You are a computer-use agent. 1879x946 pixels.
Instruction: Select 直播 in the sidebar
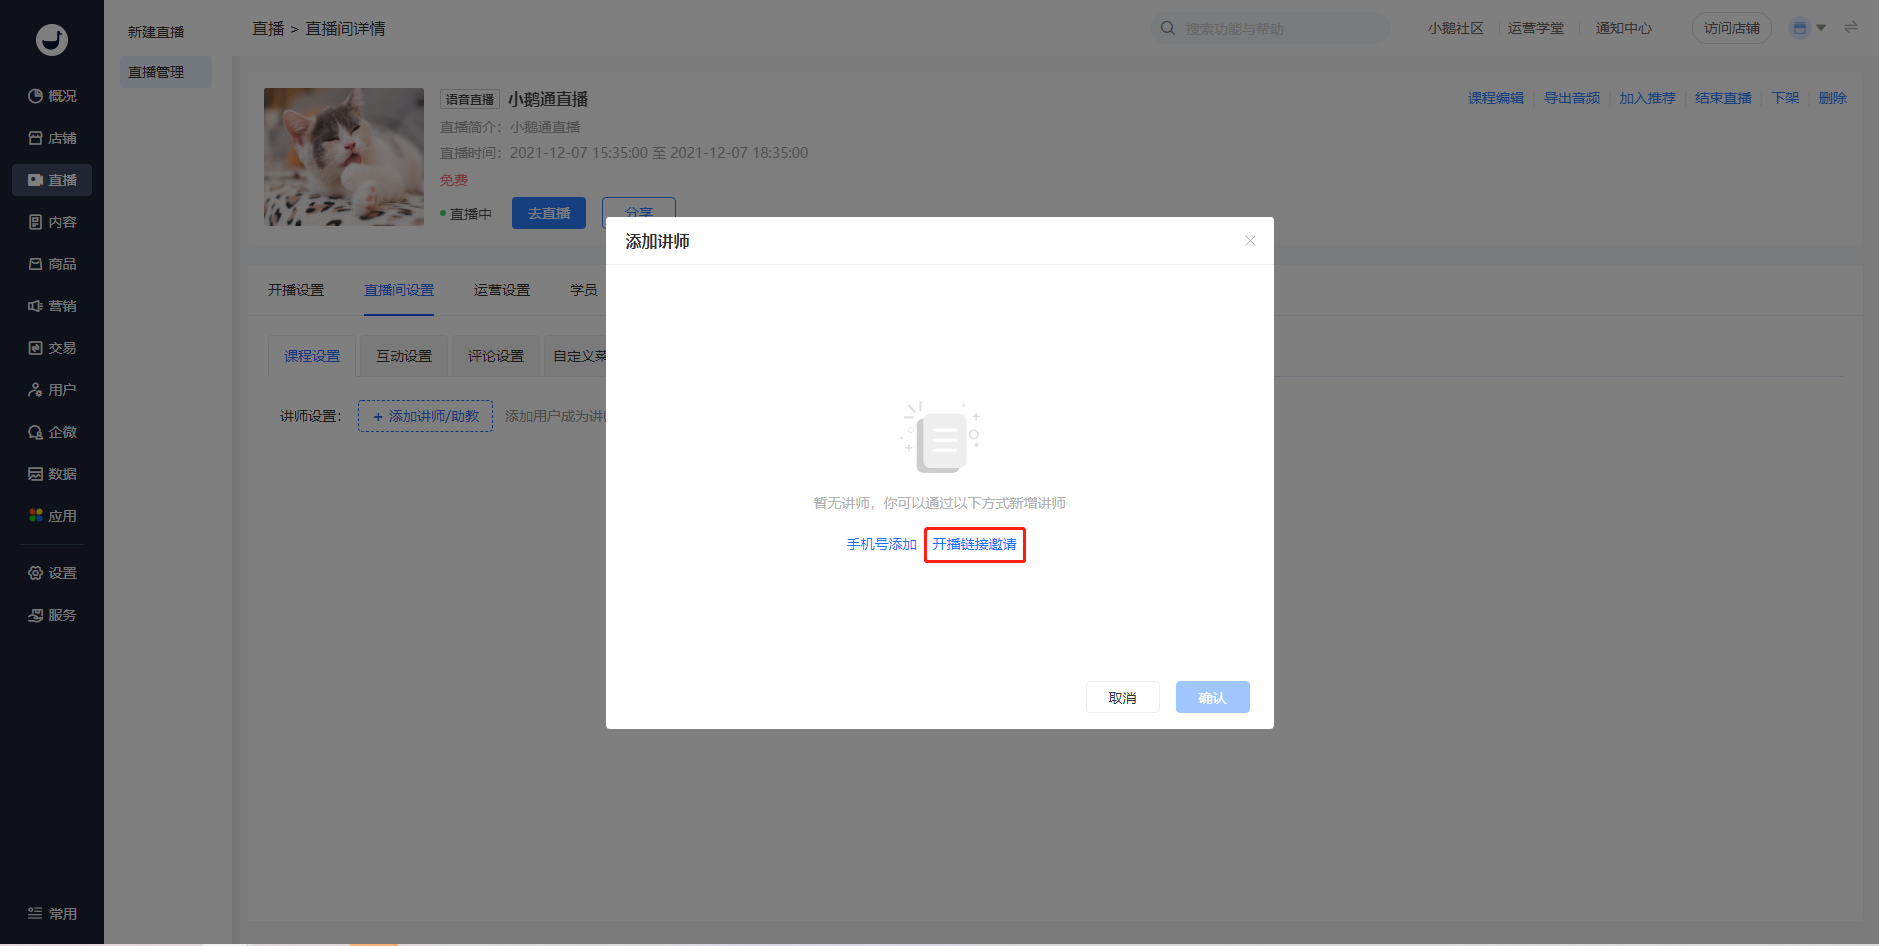[x=52, y=180]
